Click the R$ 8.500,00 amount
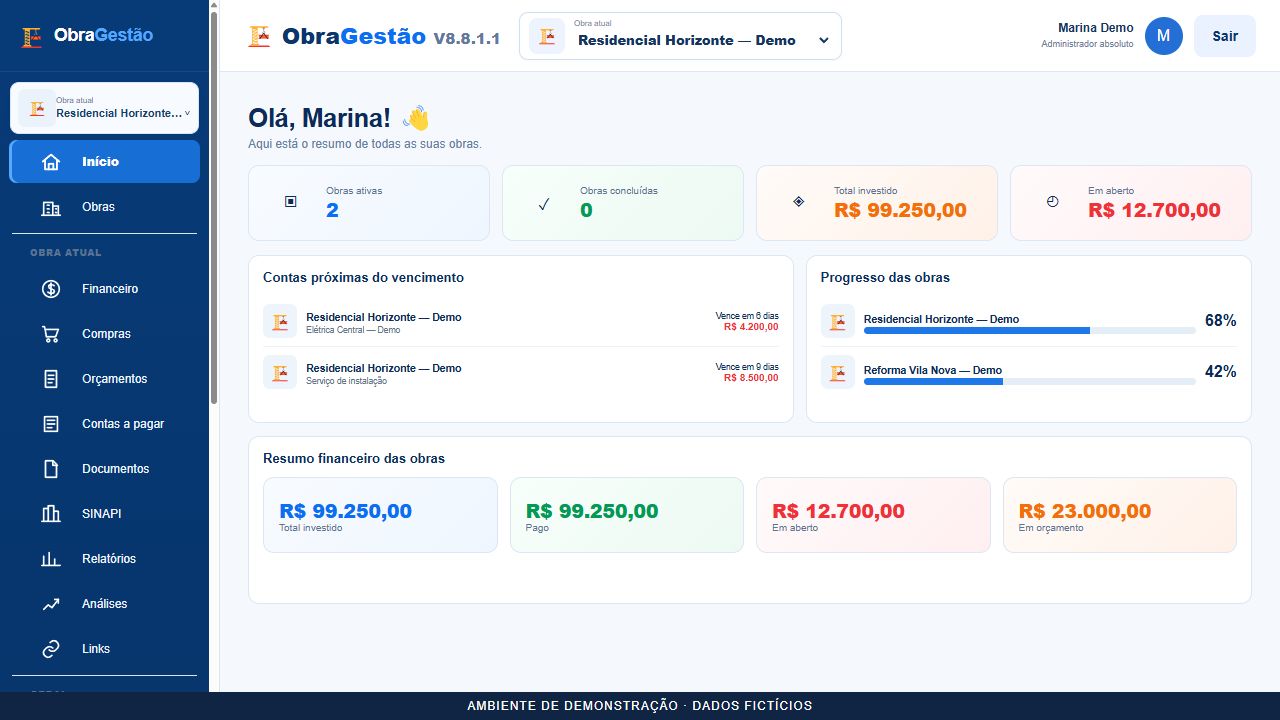 pos(751,378)
